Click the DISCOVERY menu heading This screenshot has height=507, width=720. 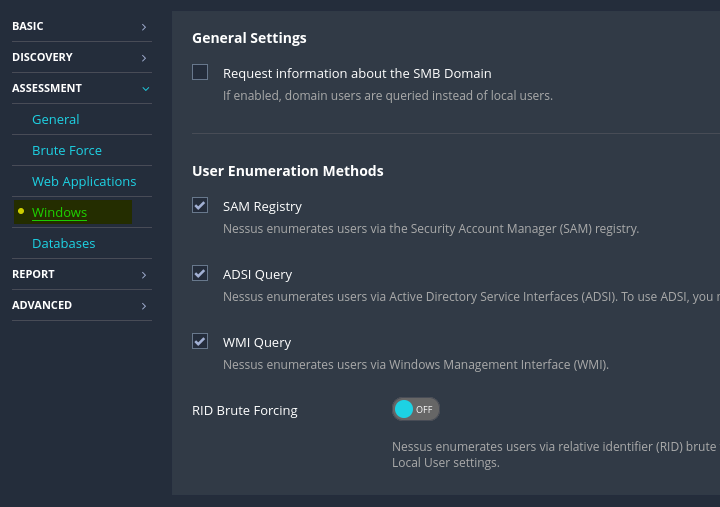point(42,57)
